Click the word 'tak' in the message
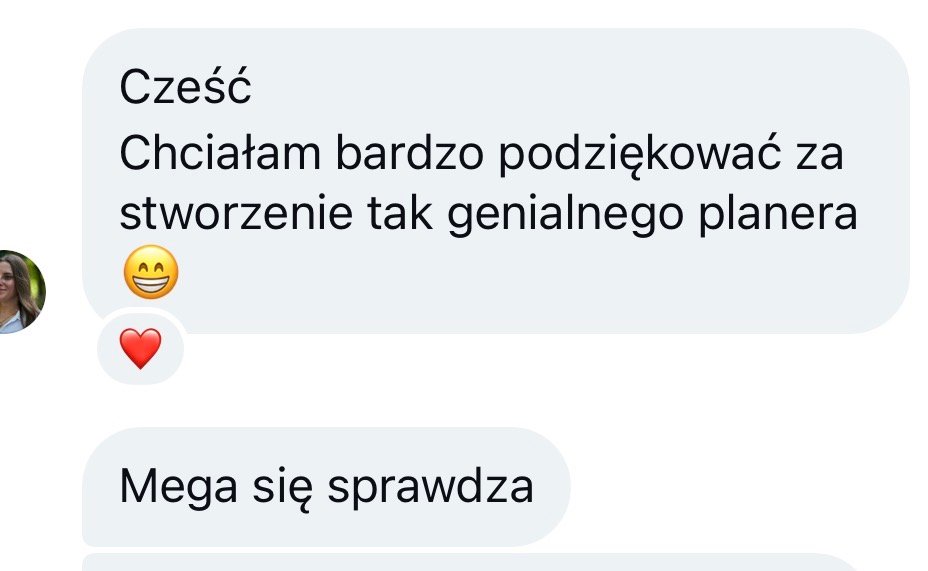 400,213
